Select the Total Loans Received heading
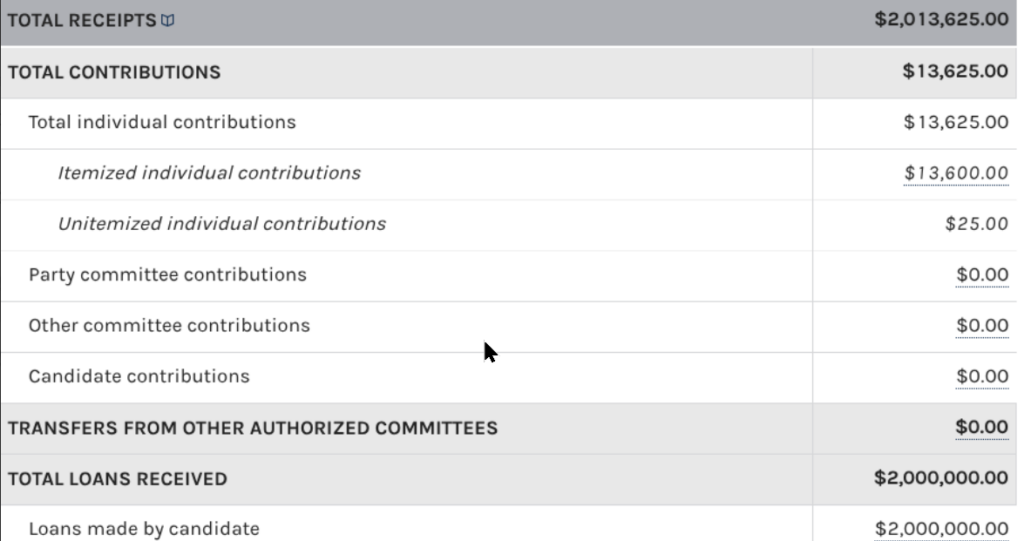Viewport: 1024px width, 541px height. click(x=118, y=479)
